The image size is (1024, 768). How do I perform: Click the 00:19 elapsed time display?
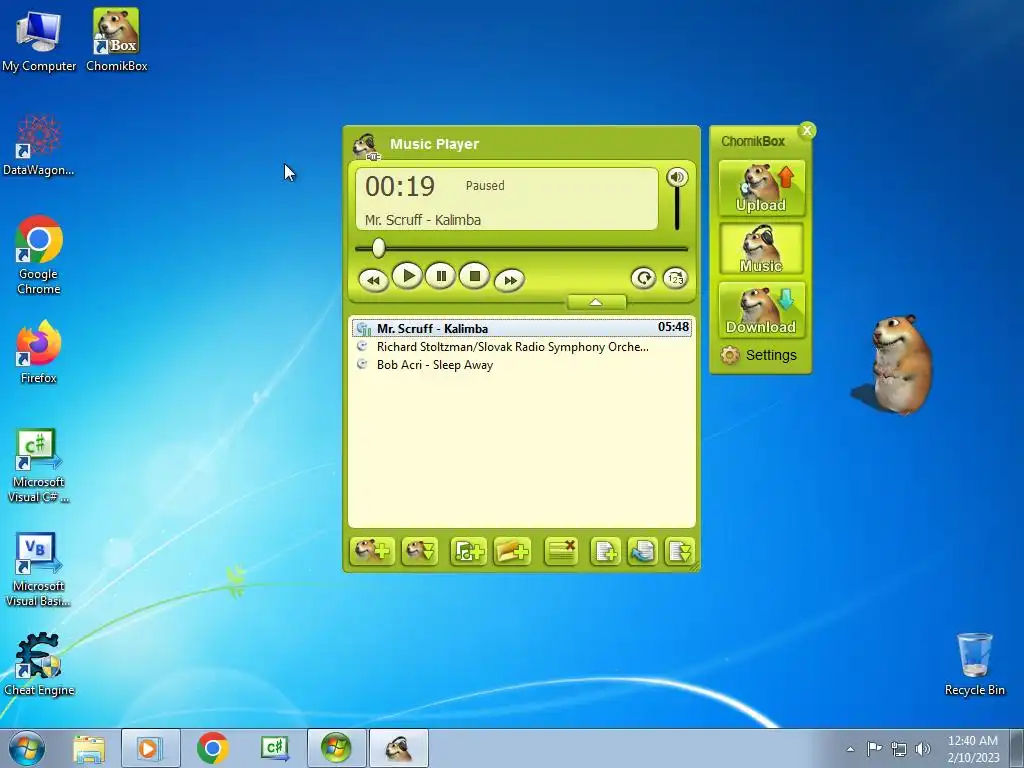[x=400, y=187]
